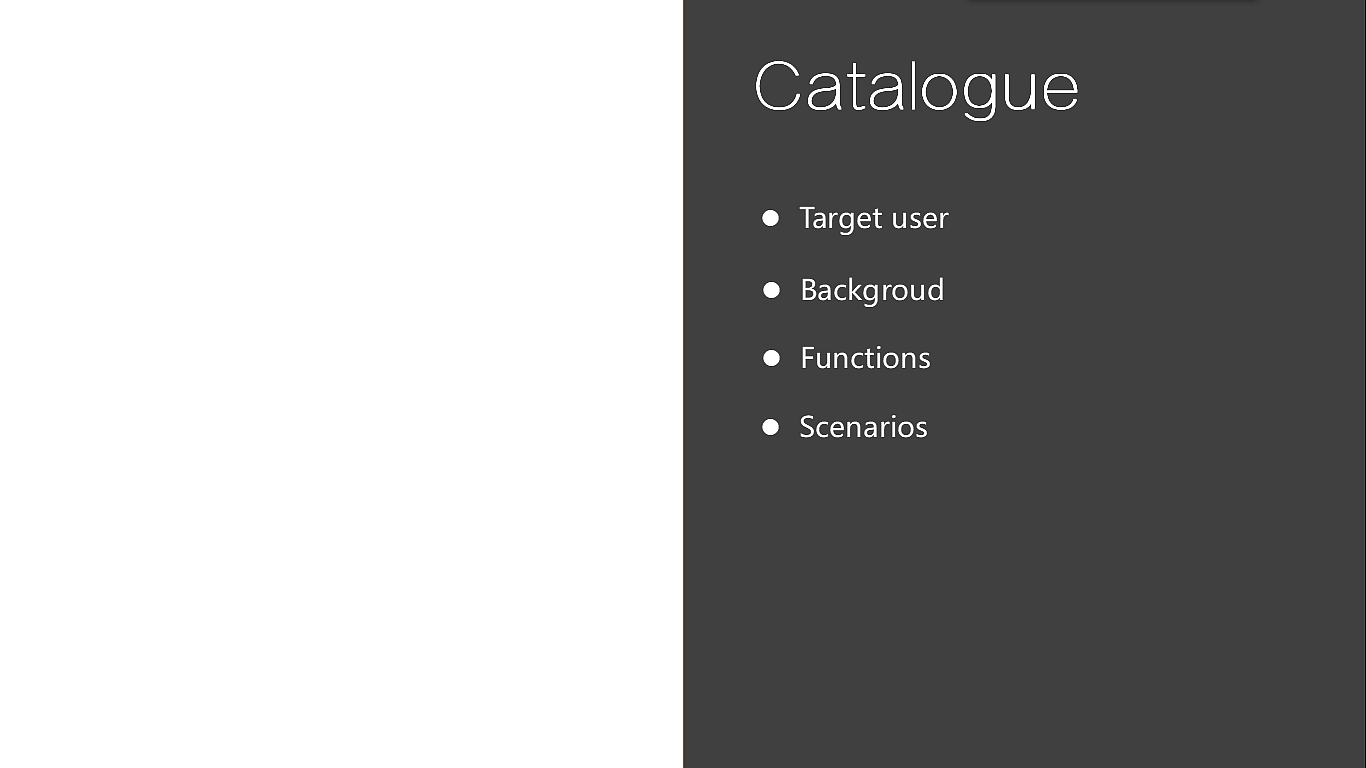Click the capital S of Scenarios

808,427
